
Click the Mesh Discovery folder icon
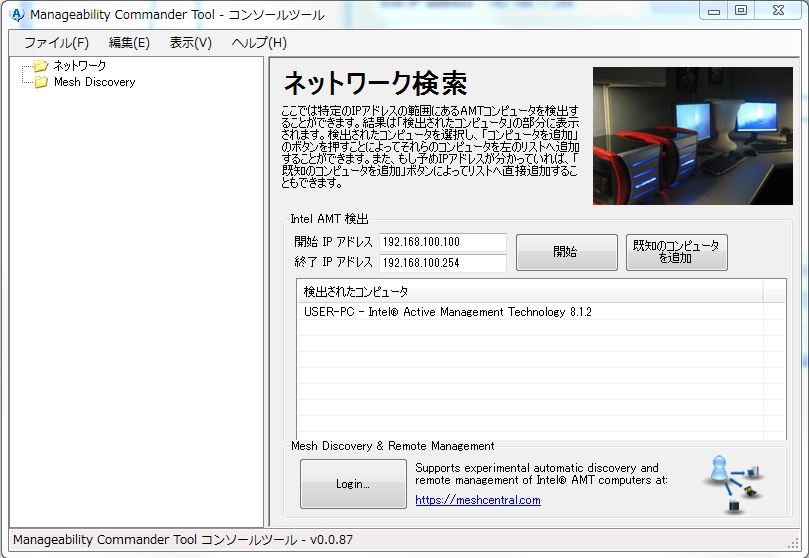point(41,82)
